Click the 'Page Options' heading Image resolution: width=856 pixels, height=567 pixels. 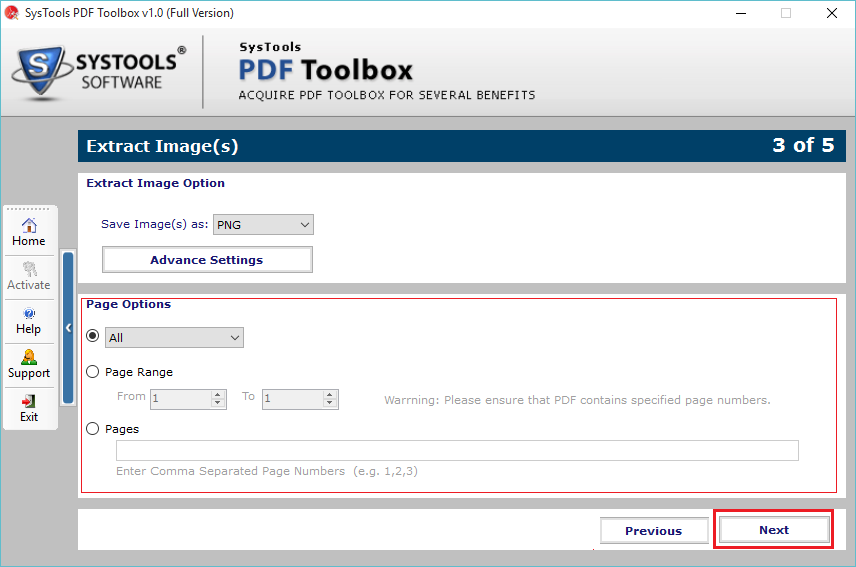pos(128,304)
